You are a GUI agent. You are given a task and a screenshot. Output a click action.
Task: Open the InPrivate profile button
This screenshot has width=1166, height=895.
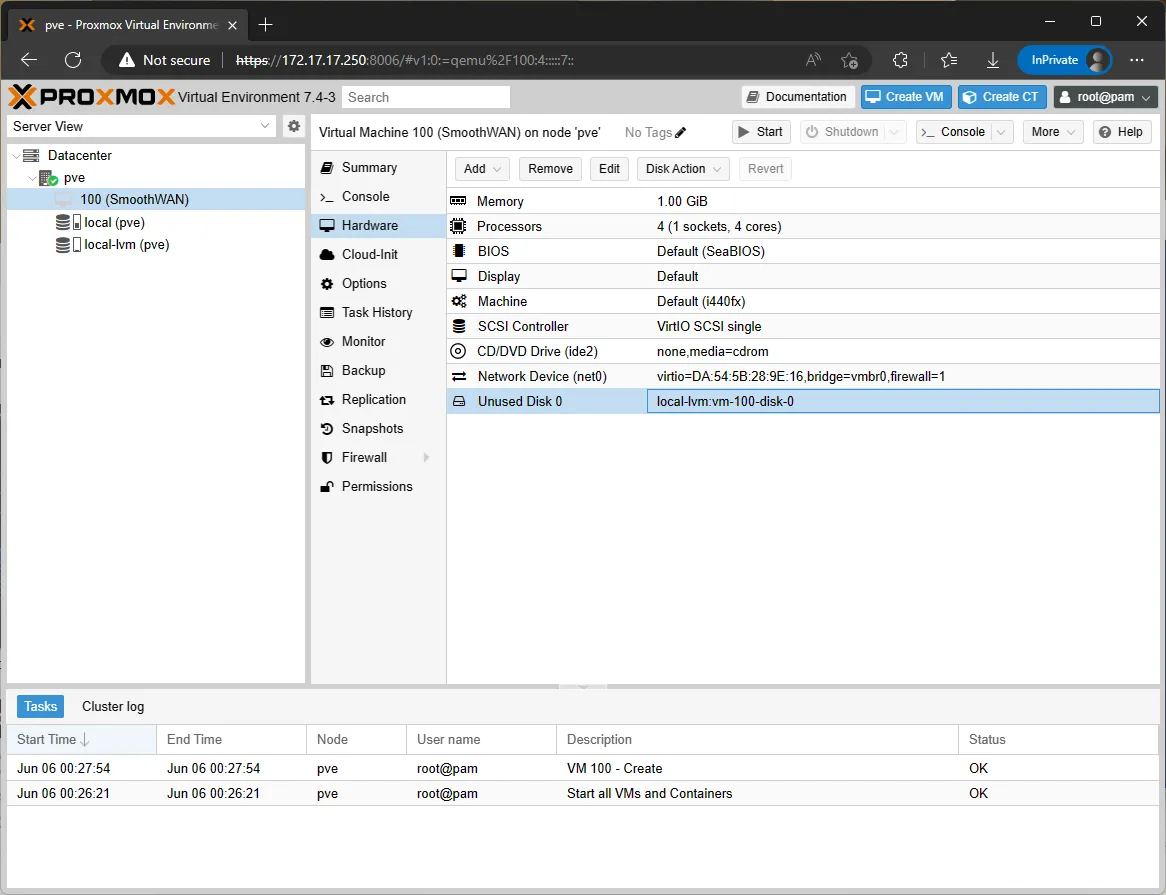[1064, 60]
